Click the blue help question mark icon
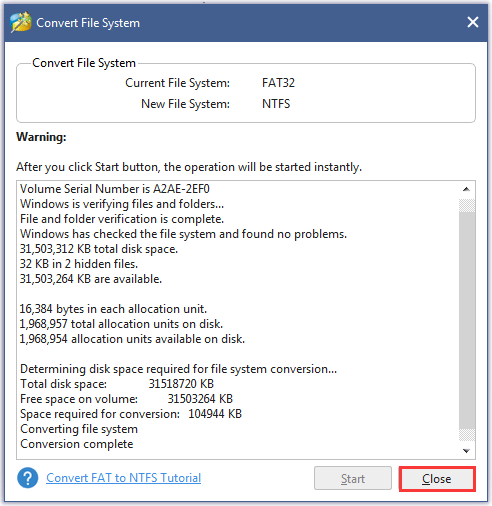This screenshot has height=506, width=492. click(x=28, y=478)
